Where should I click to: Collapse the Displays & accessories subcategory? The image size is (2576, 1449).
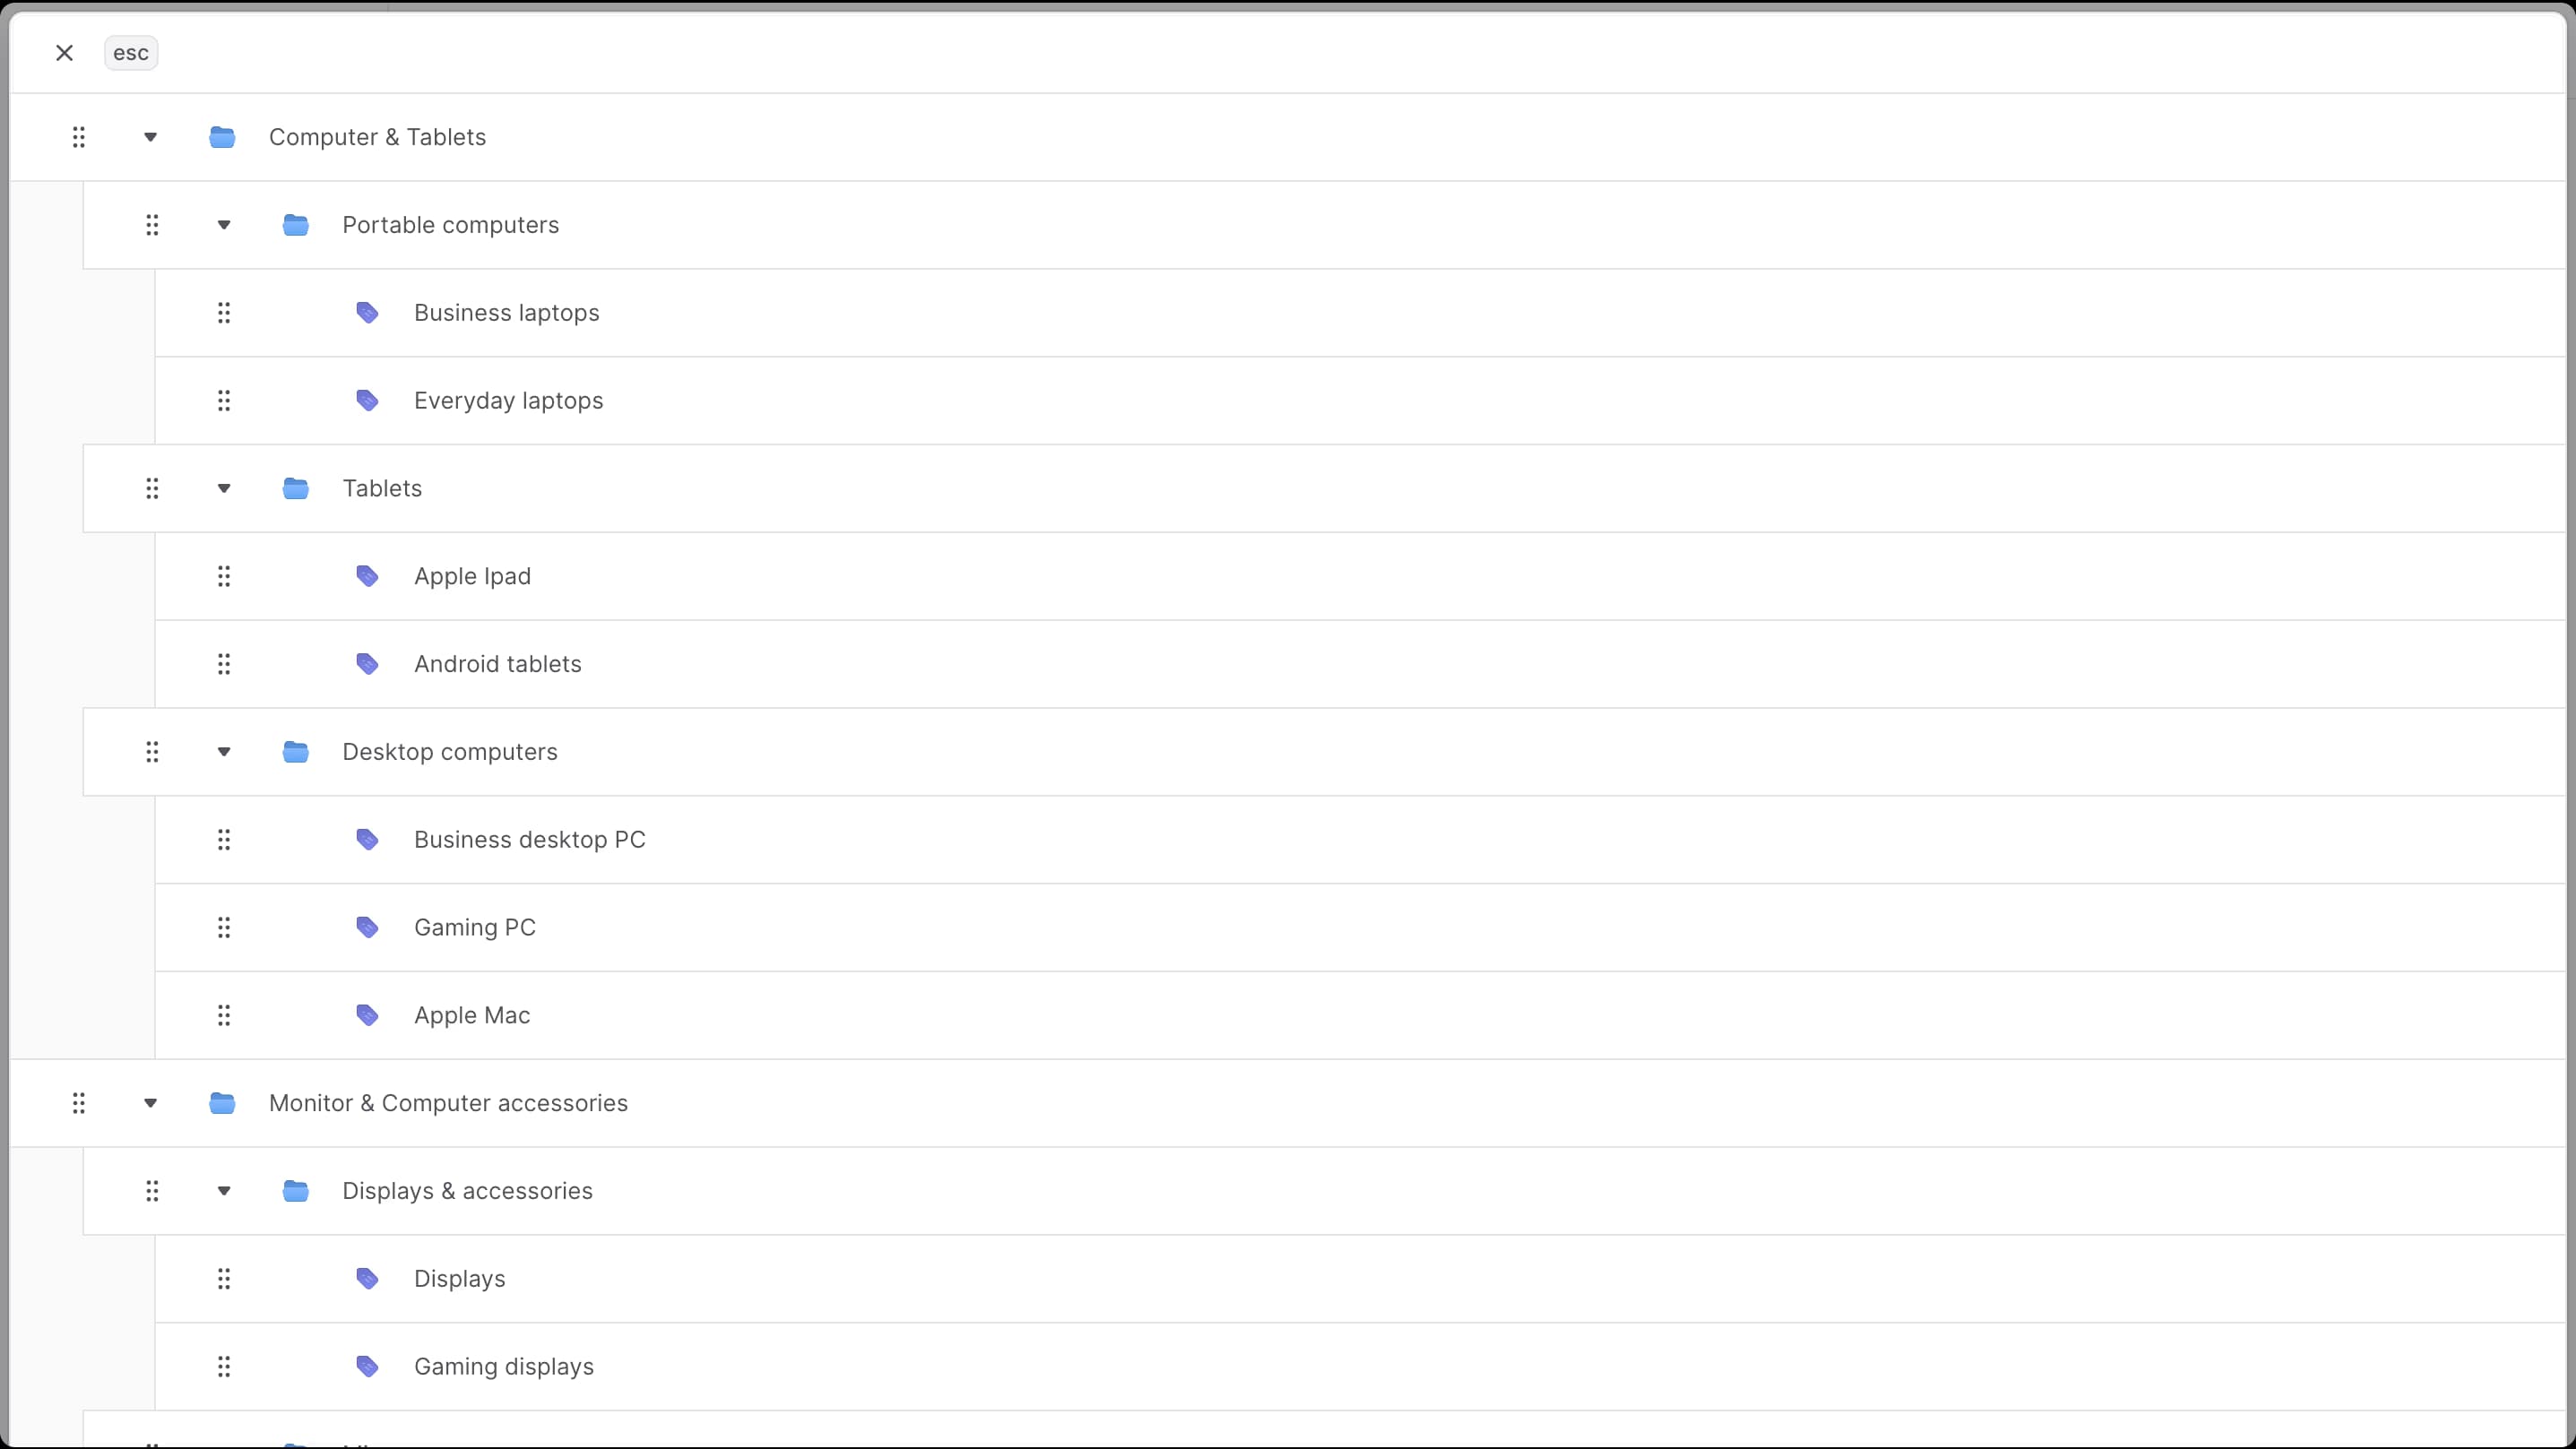(224, 1191)
